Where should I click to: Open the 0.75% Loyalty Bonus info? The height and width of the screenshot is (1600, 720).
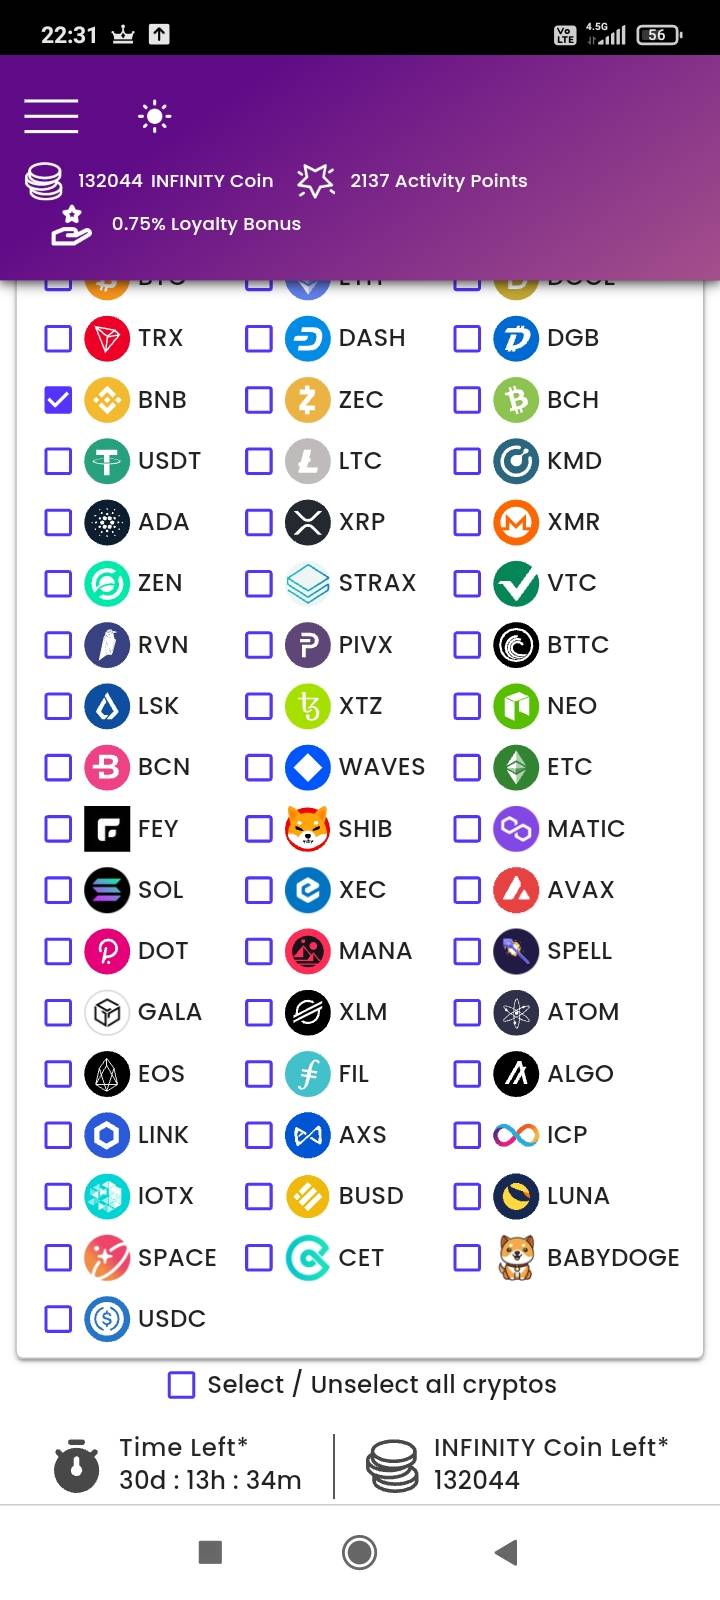[x=206, y=224]
